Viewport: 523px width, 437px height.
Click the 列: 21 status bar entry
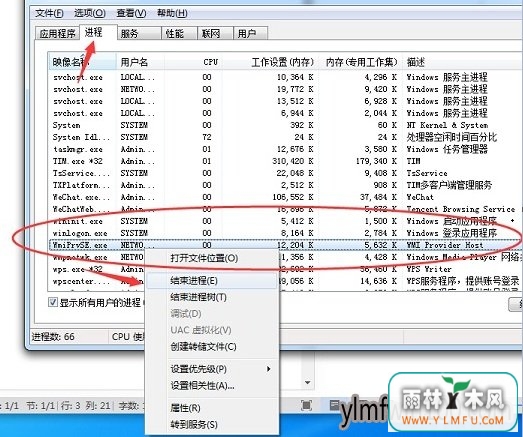click(98, 406)
